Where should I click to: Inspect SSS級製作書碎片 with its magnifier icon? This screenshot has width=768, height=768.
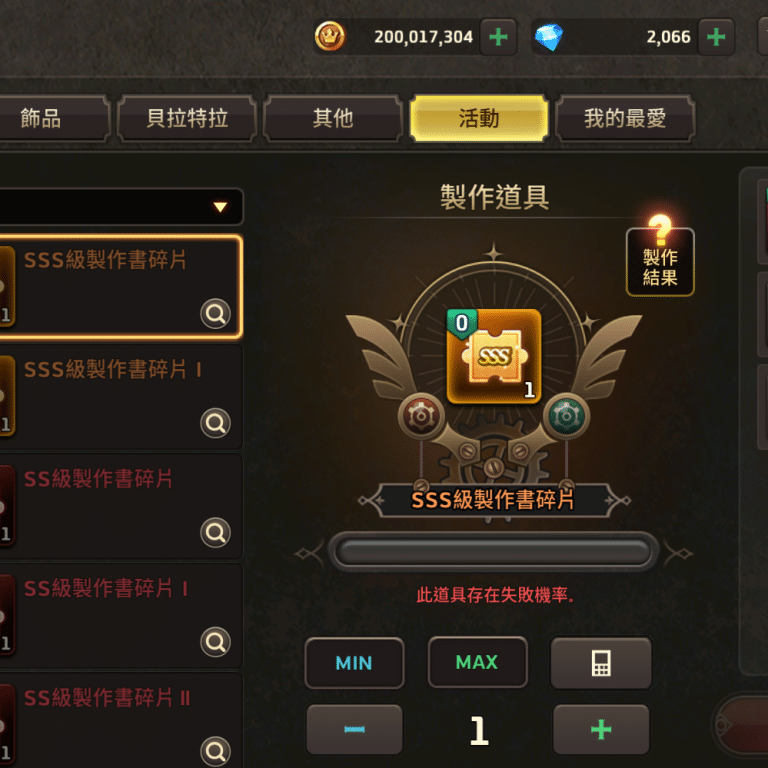coord(216,313)
